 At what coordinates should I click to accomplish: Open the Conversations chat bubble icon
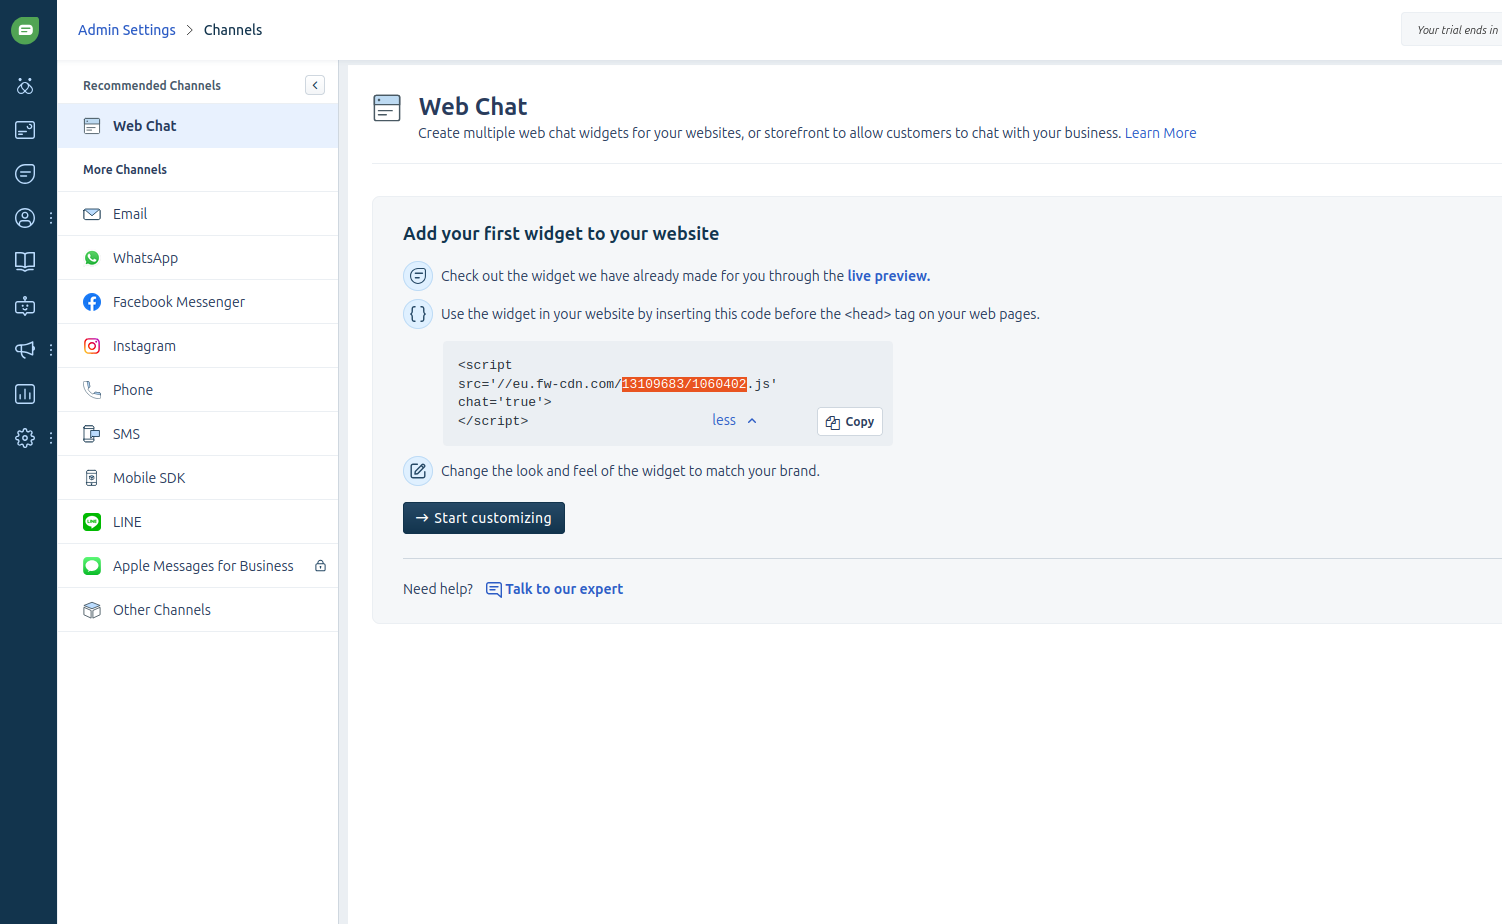25,173
